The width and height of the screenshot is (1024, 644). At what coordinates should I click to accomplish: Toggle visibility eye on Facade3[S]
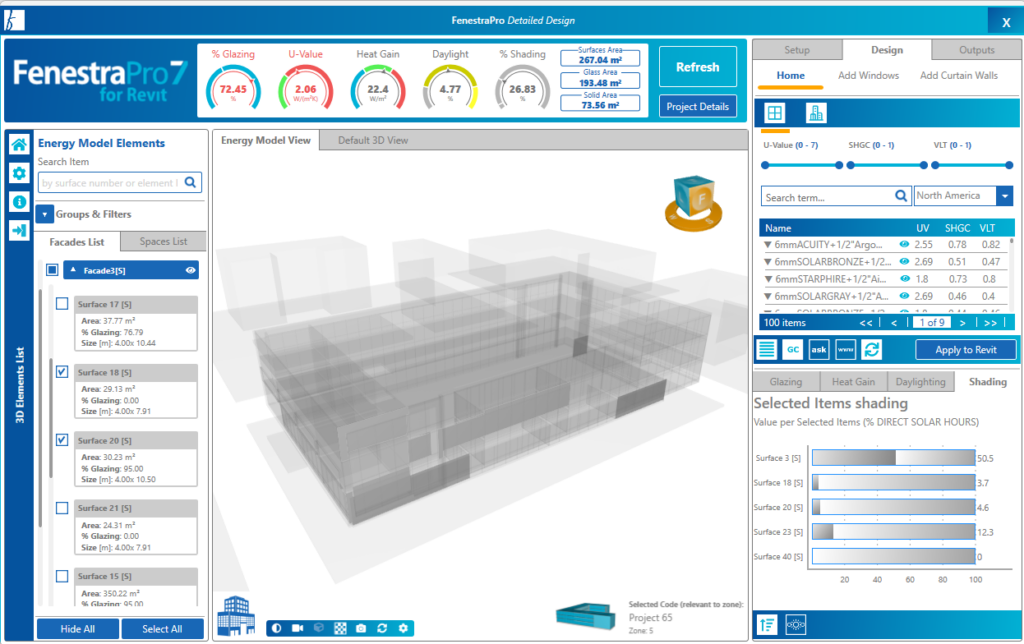pos(190,270)
